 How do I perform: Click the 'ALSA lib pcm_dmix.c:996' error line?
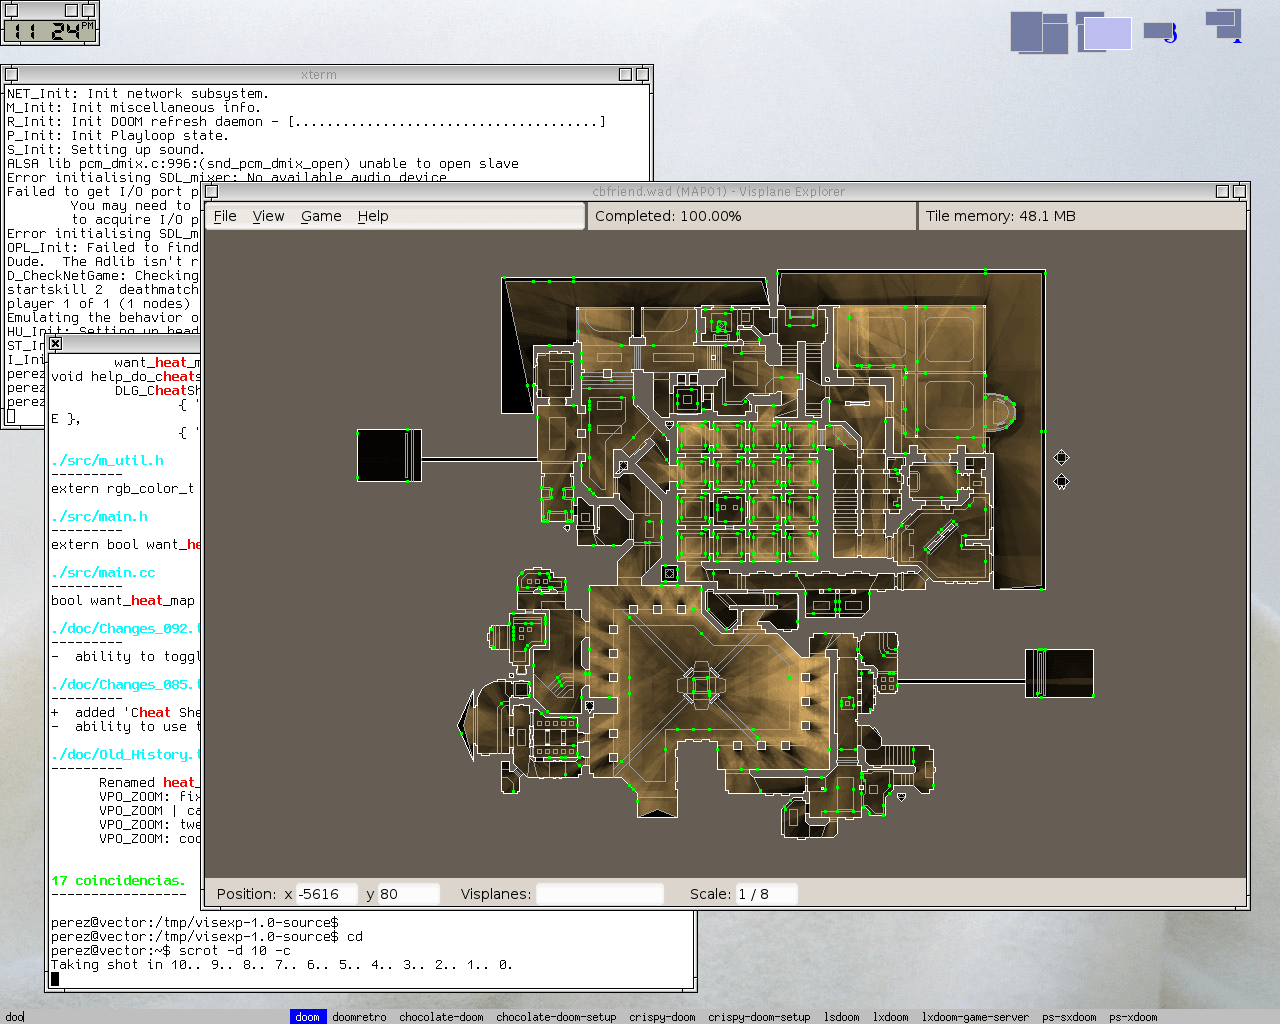pos(263,164)
